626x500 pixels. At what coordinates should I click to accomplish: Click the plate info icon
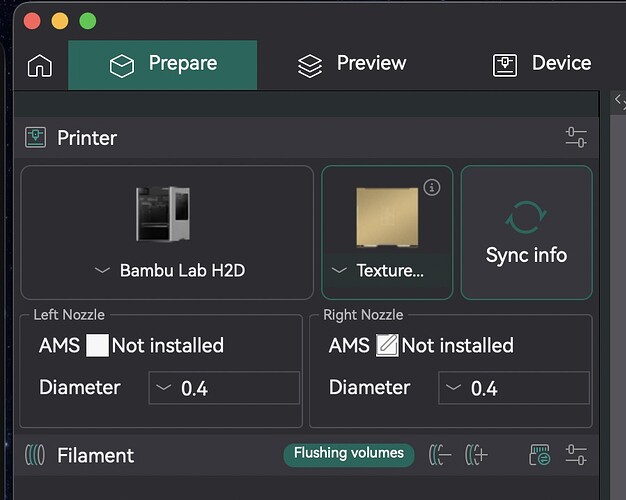[432, 187]
